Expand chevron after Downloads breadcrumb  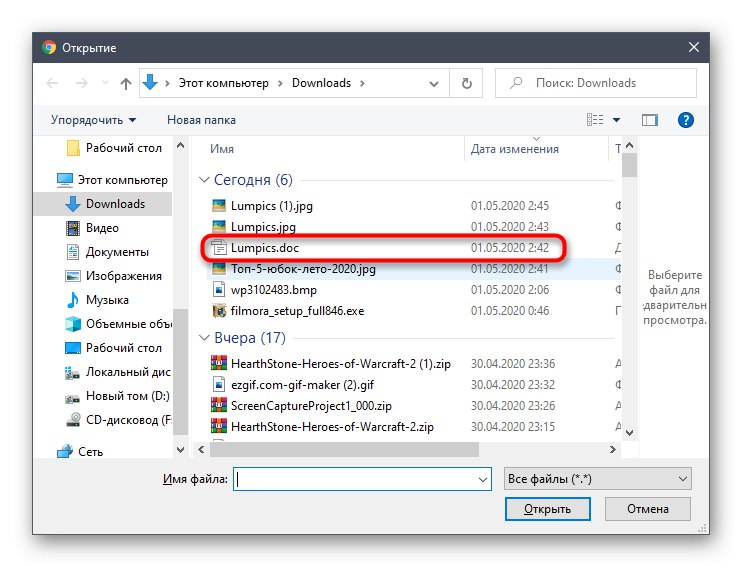(362, 83)
